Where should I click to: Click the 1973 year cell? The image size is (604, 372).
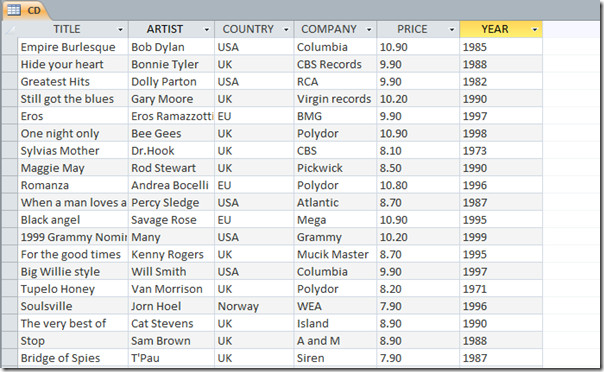501,151
